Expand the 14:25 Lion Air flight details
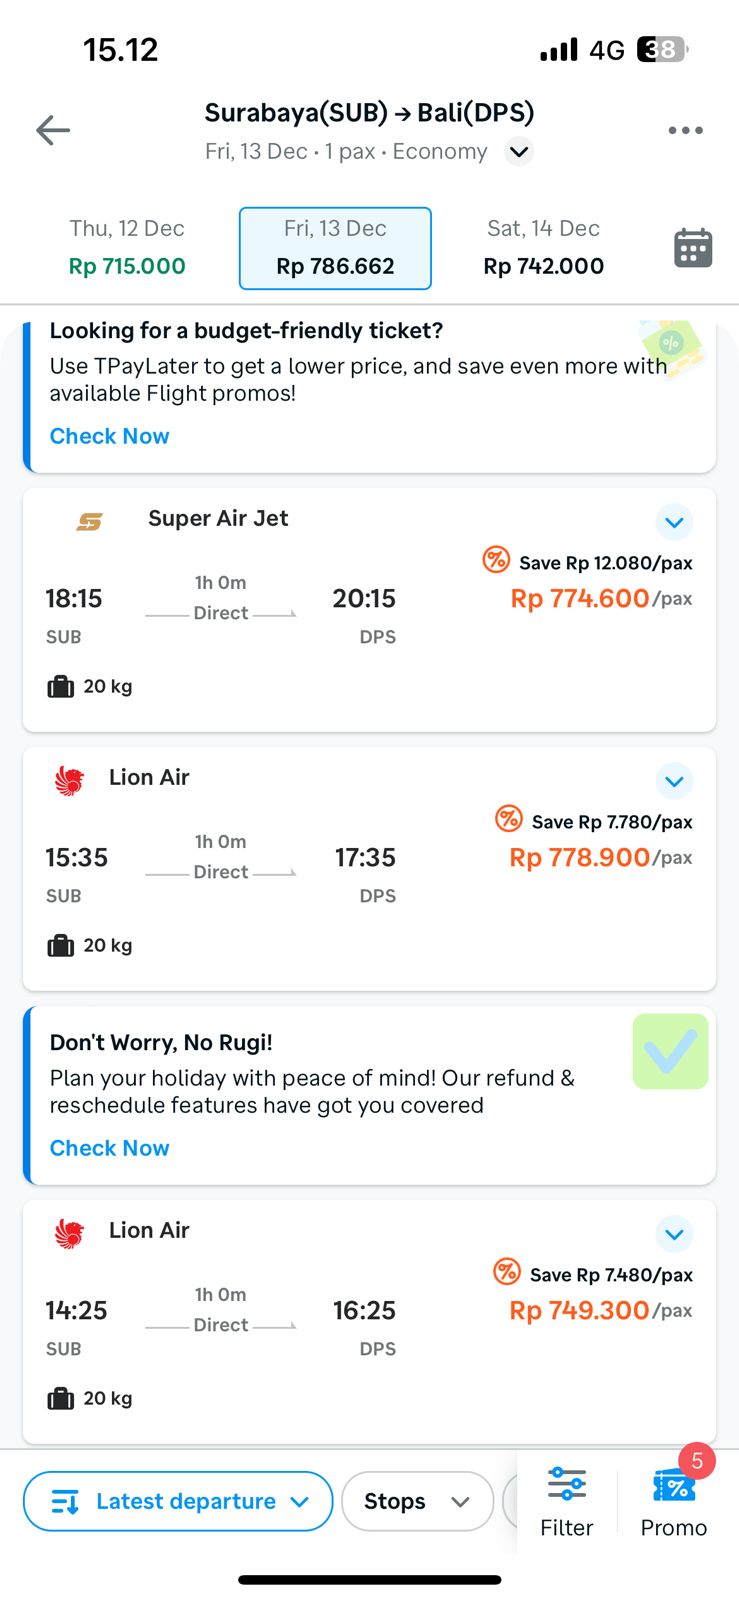Screen dimensions: 739x1600 tap(674, 1234)
